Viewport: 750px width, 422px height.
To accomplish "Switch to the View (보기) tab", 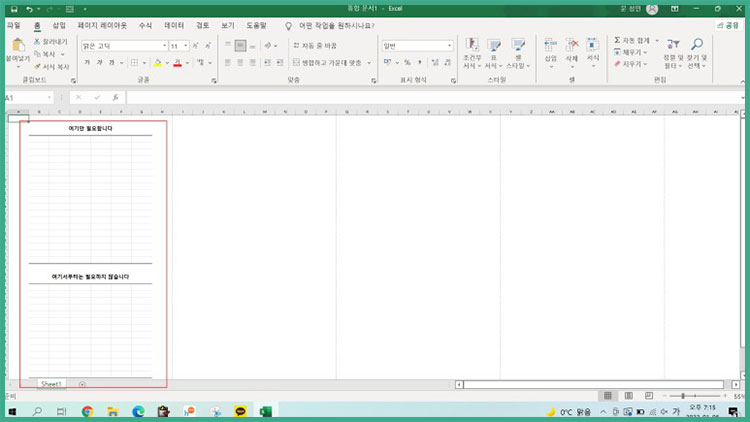I will coord(228,25).
